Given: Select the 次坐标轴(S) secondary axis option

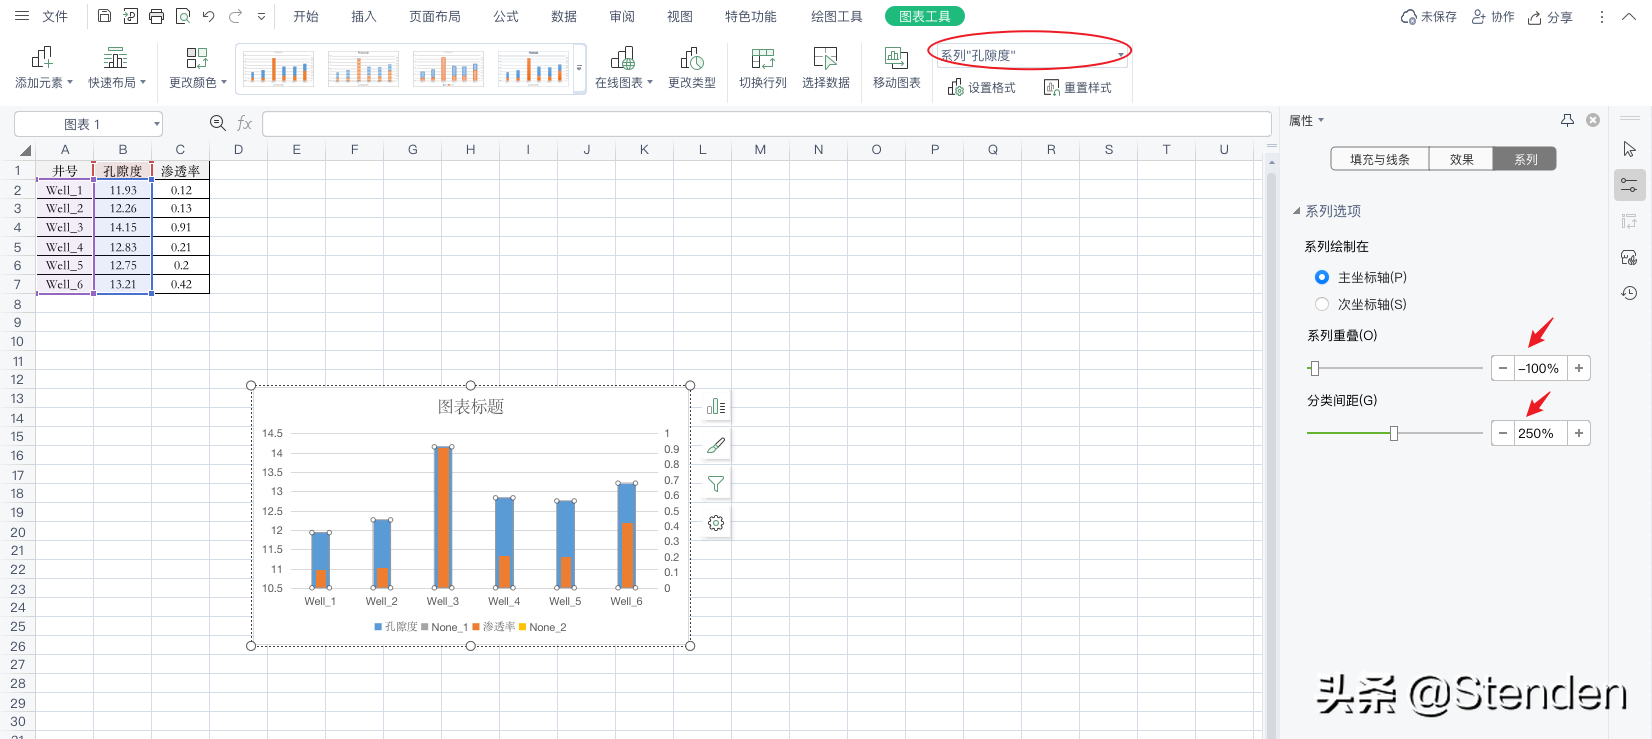Looking at the screenshot, I should tap(1322, 304).
